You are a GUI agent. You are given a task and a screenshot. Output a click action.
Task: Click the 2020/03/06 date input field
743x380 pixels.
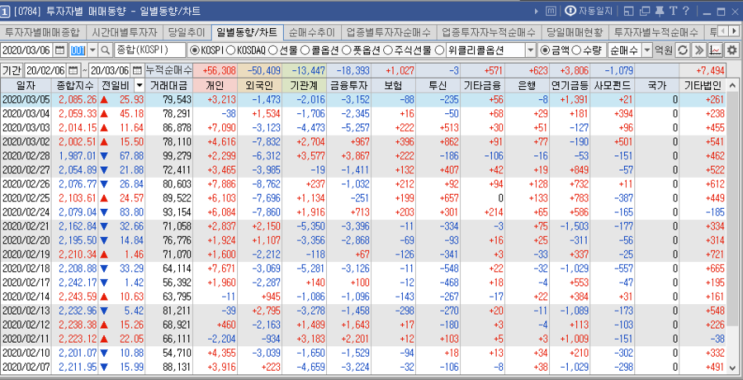tap(28, 50)
